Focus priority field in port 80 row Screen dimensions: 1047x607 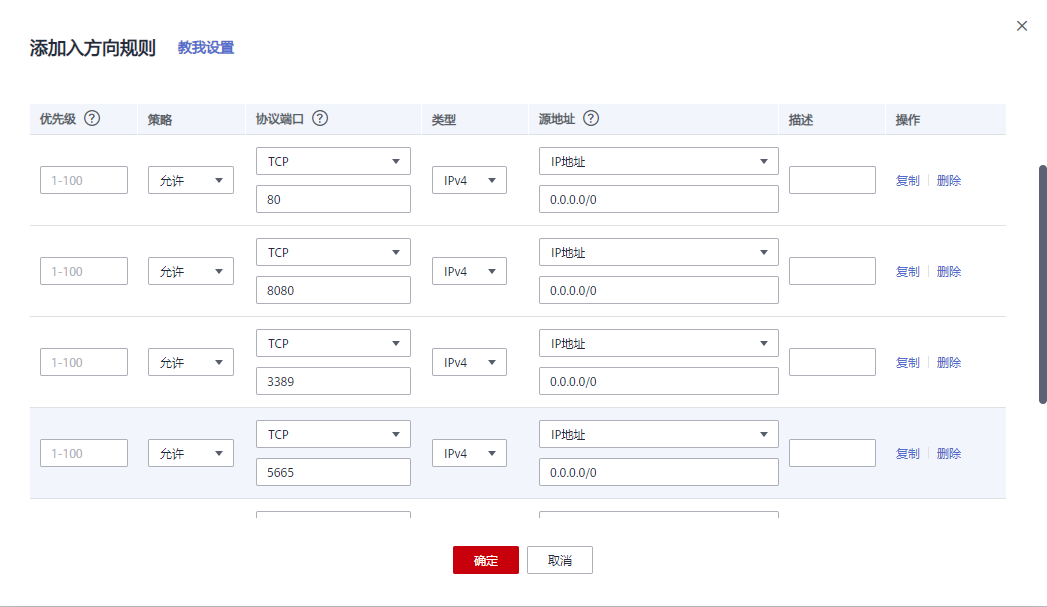pos(83,180)
